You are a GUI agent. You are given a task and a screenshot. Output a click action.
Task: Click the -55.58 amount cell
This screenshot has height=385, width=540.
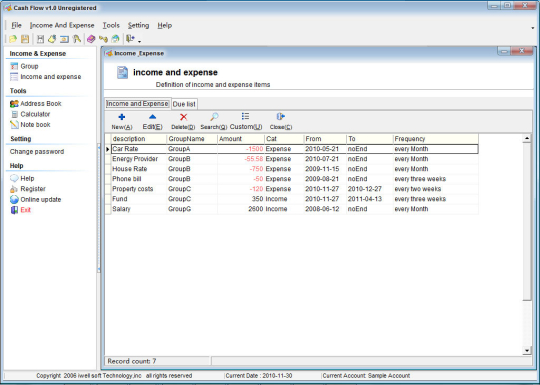(x=241, y=159)
